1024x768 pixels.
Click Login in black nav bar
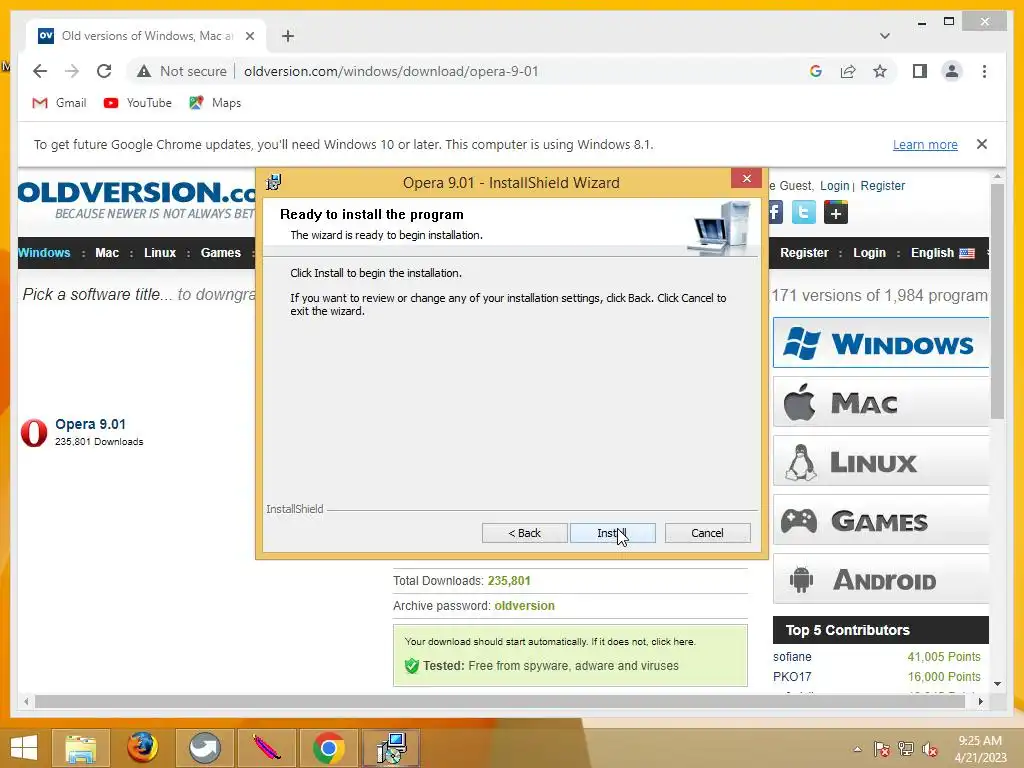[869, 253]
